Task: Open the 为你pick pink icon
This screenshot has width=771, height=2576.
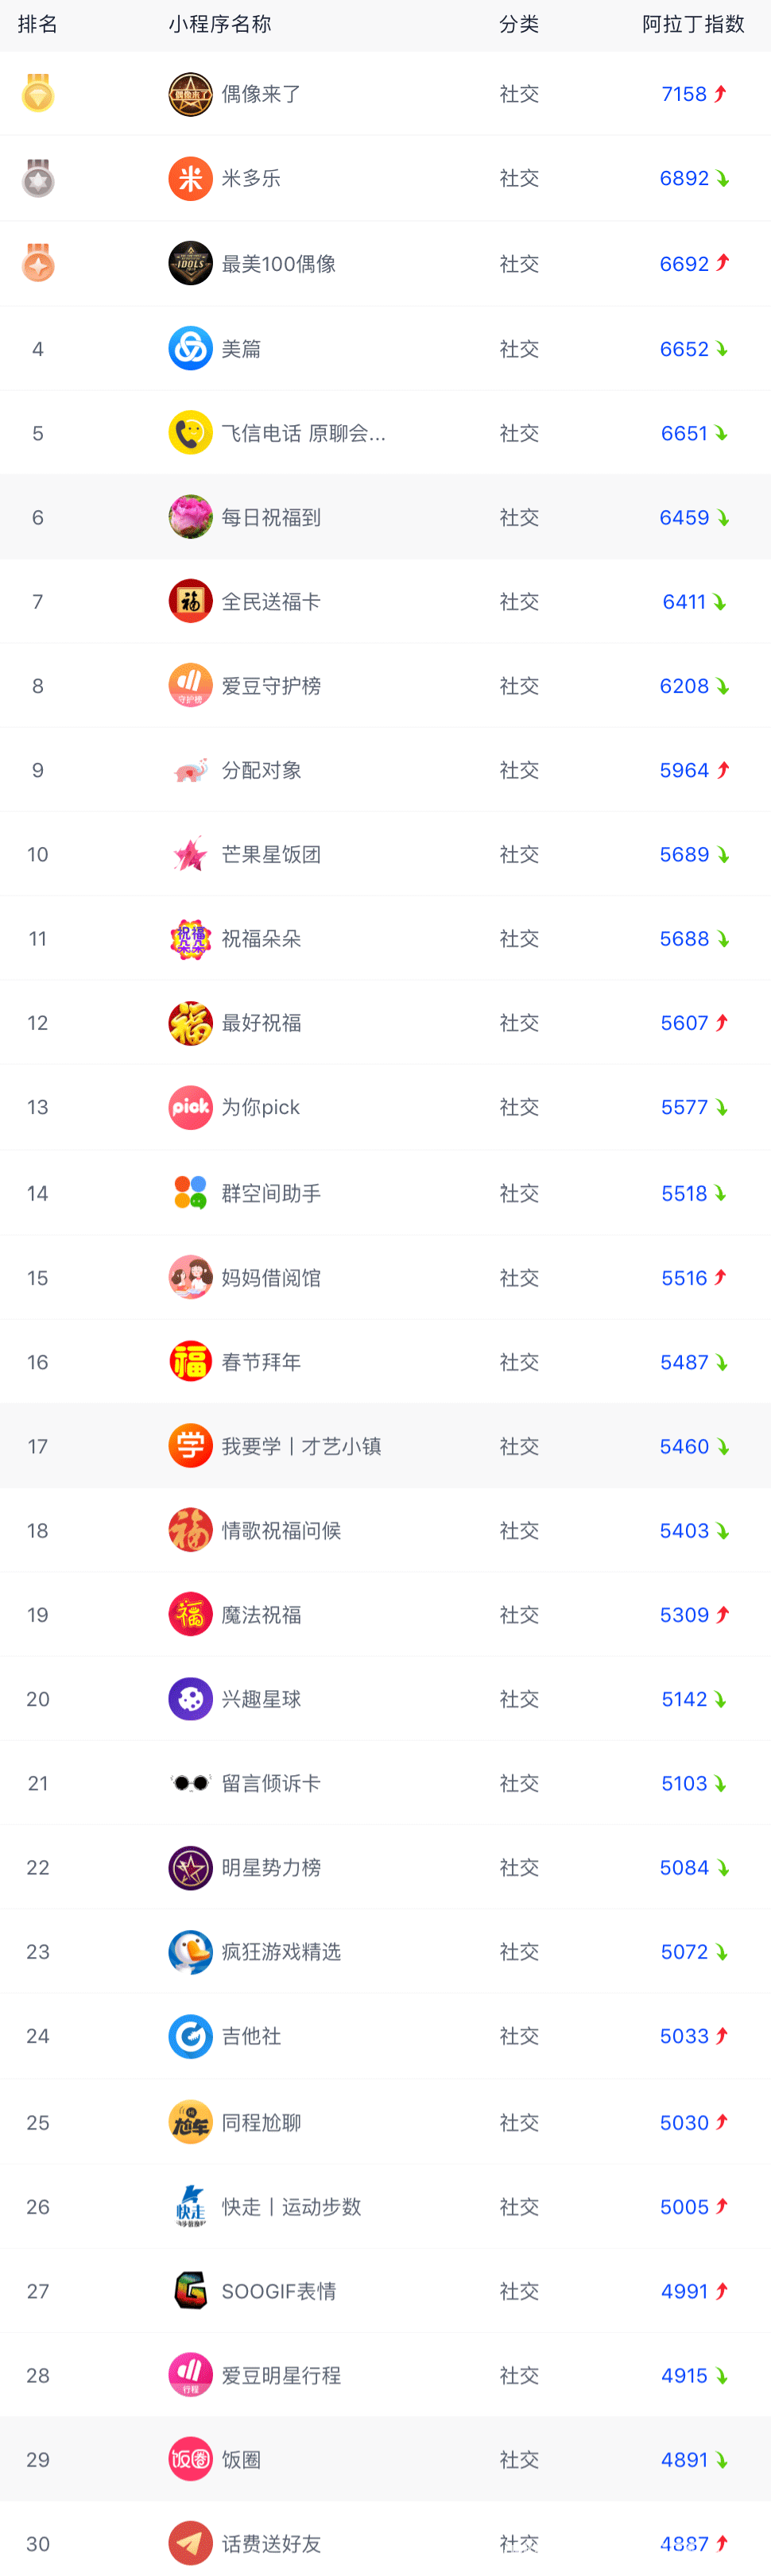Action: point(190,1107)
